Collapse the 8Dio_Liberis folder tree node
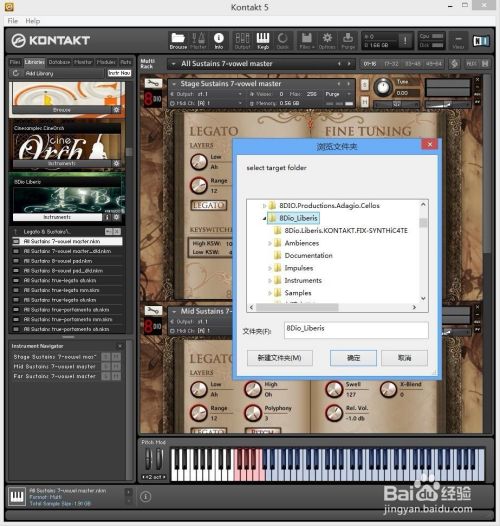The width and height of the screenshot is (500, 526). coord(264,218)
